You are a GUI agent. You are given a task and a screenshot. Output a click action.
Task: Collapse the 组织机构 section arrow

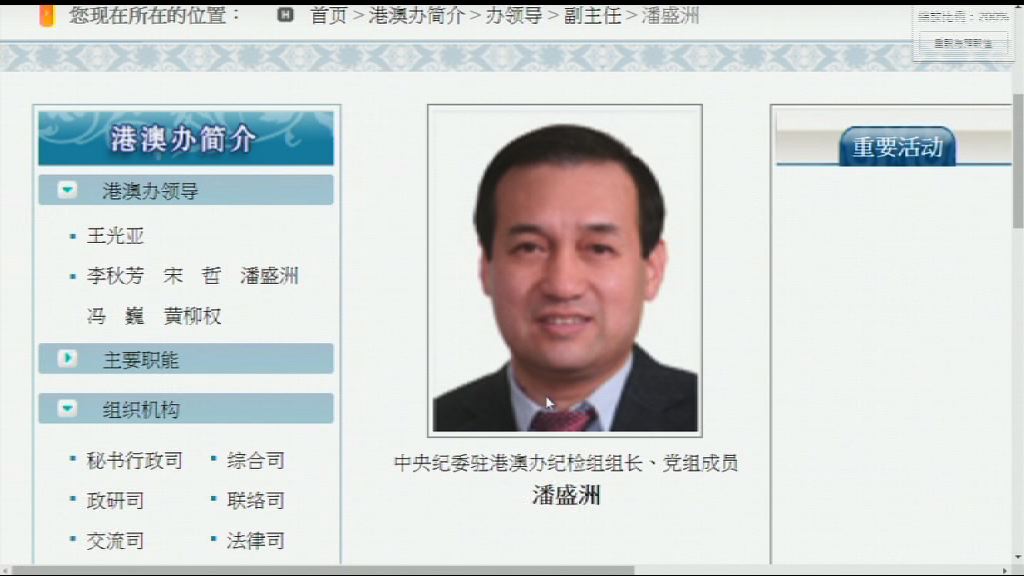click(x=66, y=408)
